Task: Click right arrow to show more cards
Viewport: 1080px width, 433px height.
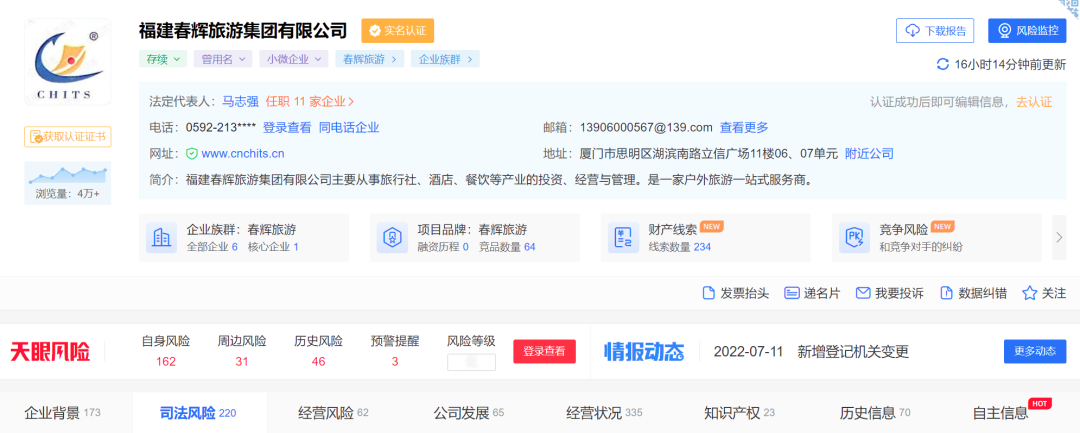Action: click(x=1059, y=237)
